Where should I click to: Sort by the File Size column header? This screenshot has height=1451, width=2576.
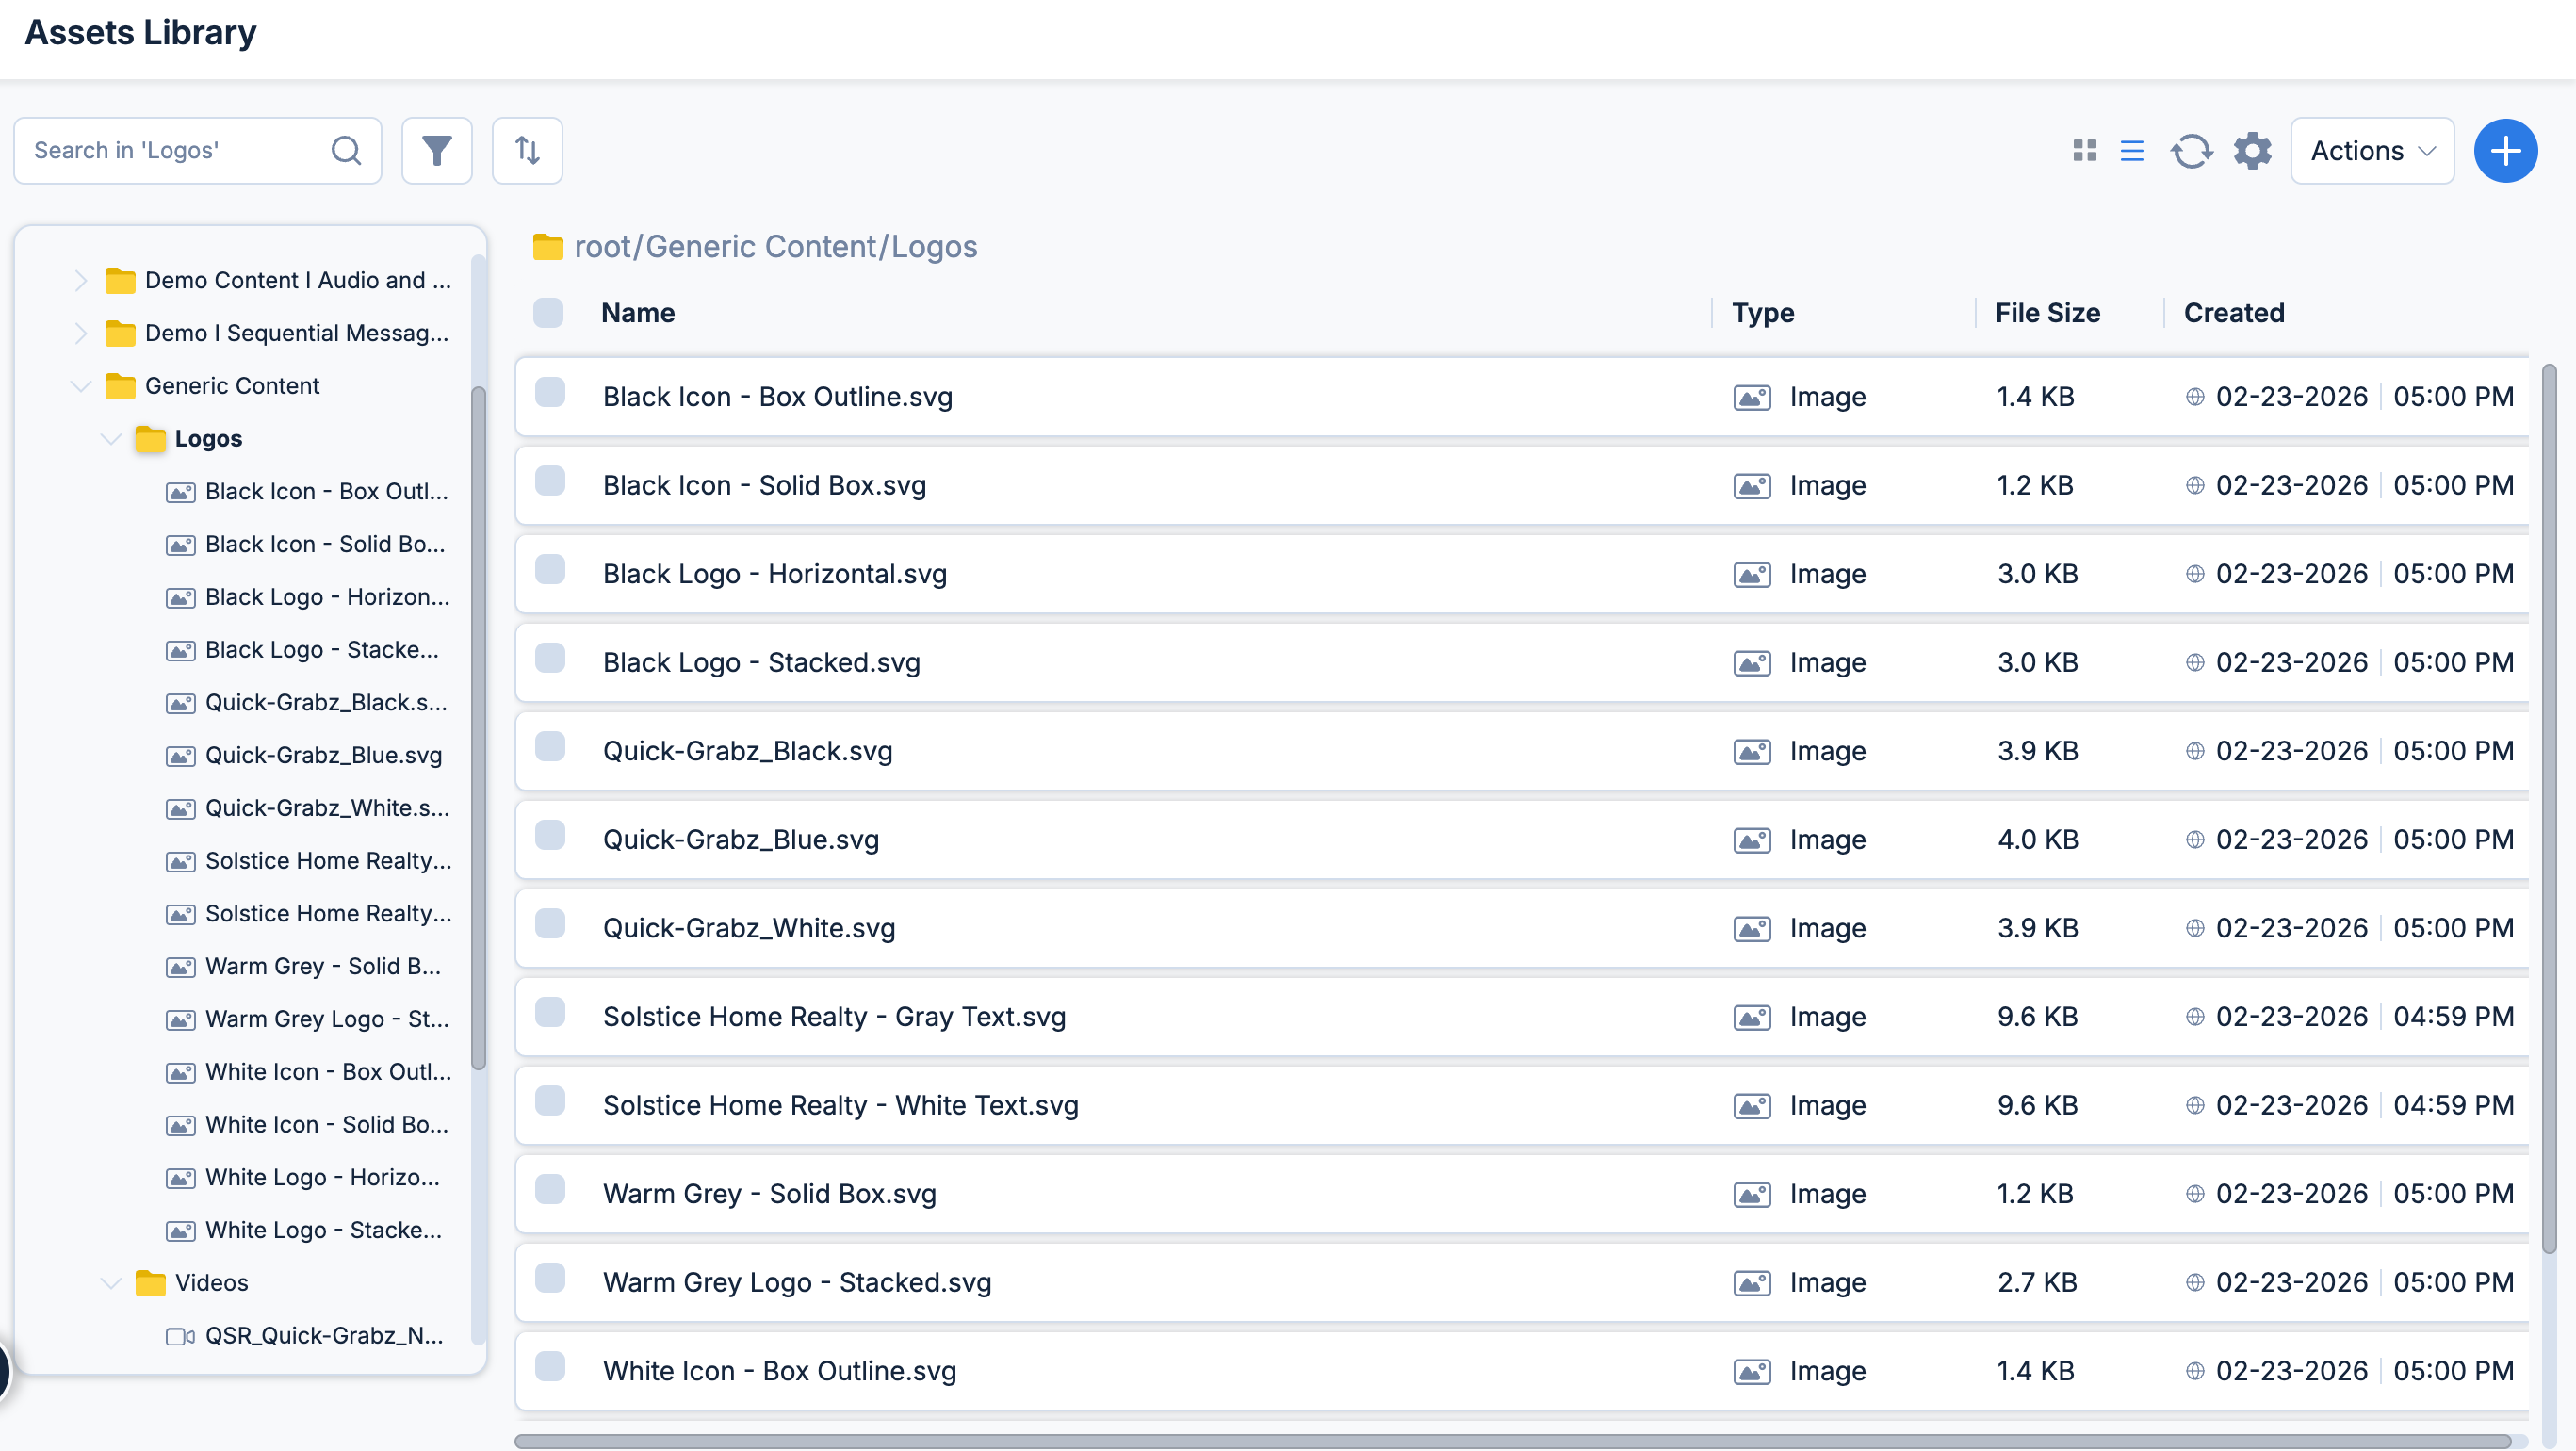coord(2048,313)
